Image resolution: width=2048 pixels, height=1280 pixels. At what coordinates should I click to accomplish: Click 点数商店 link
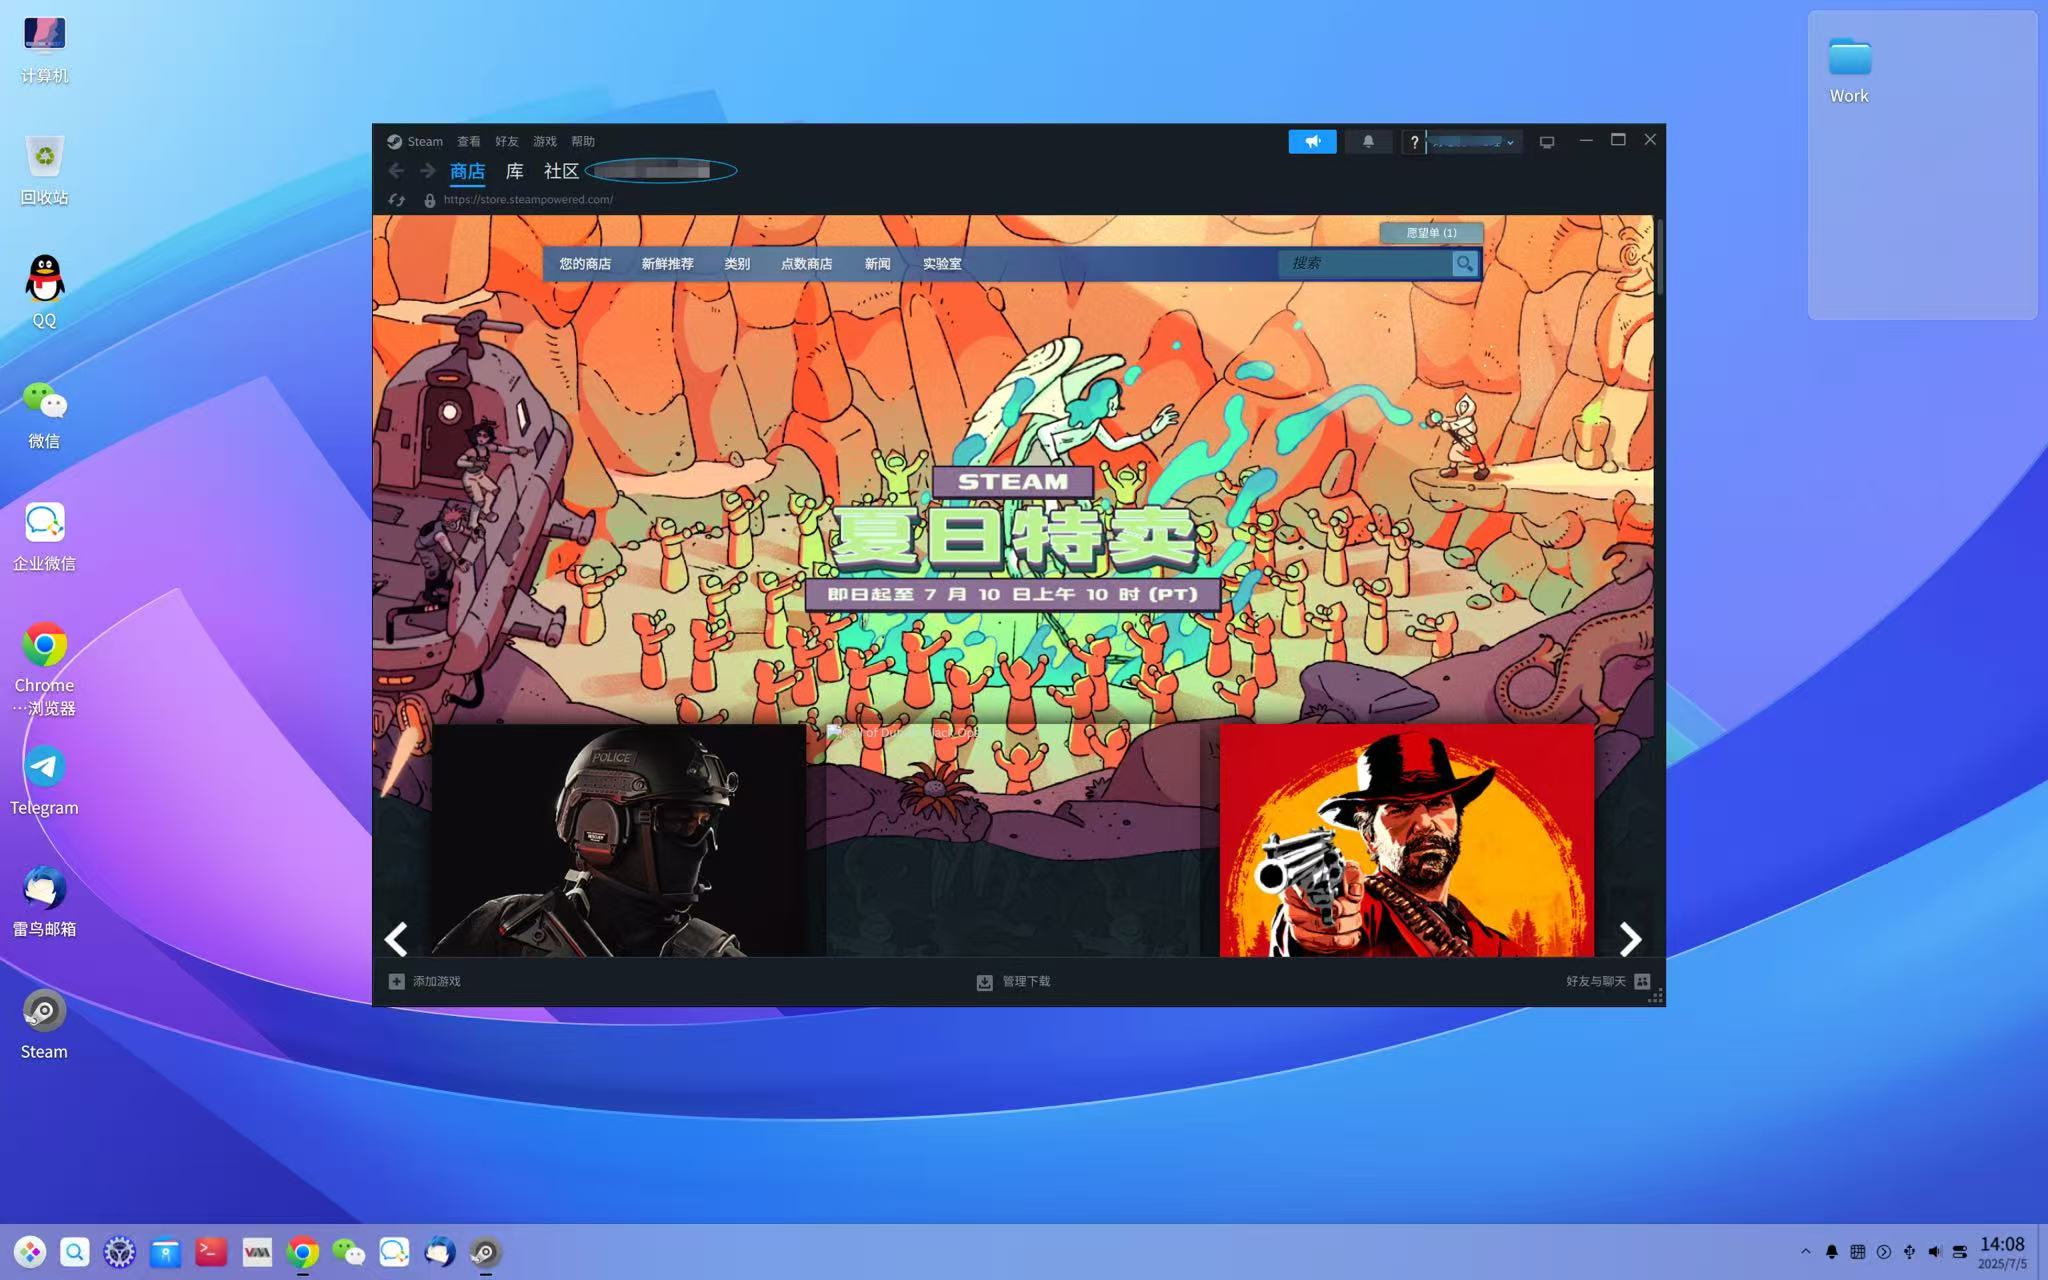[806, 264]
